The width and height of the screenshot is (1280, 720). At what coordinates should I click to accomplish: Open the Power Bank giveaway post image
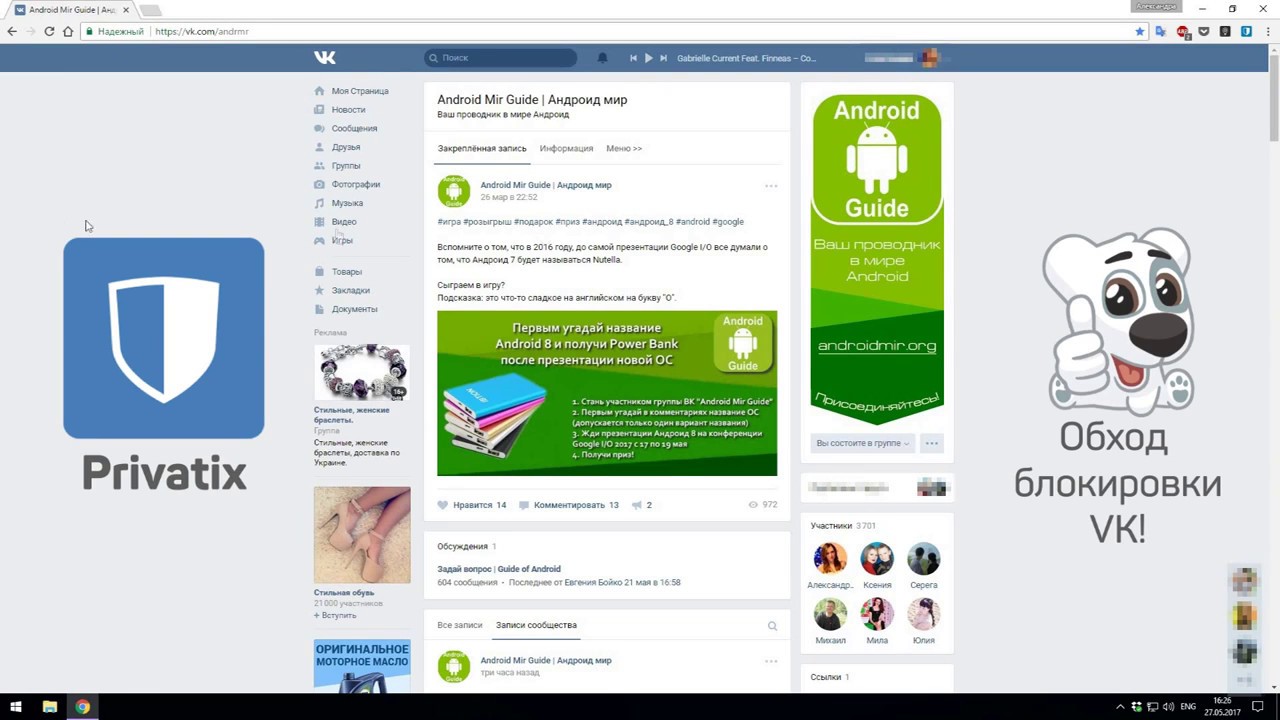click(x=607, y=394)
